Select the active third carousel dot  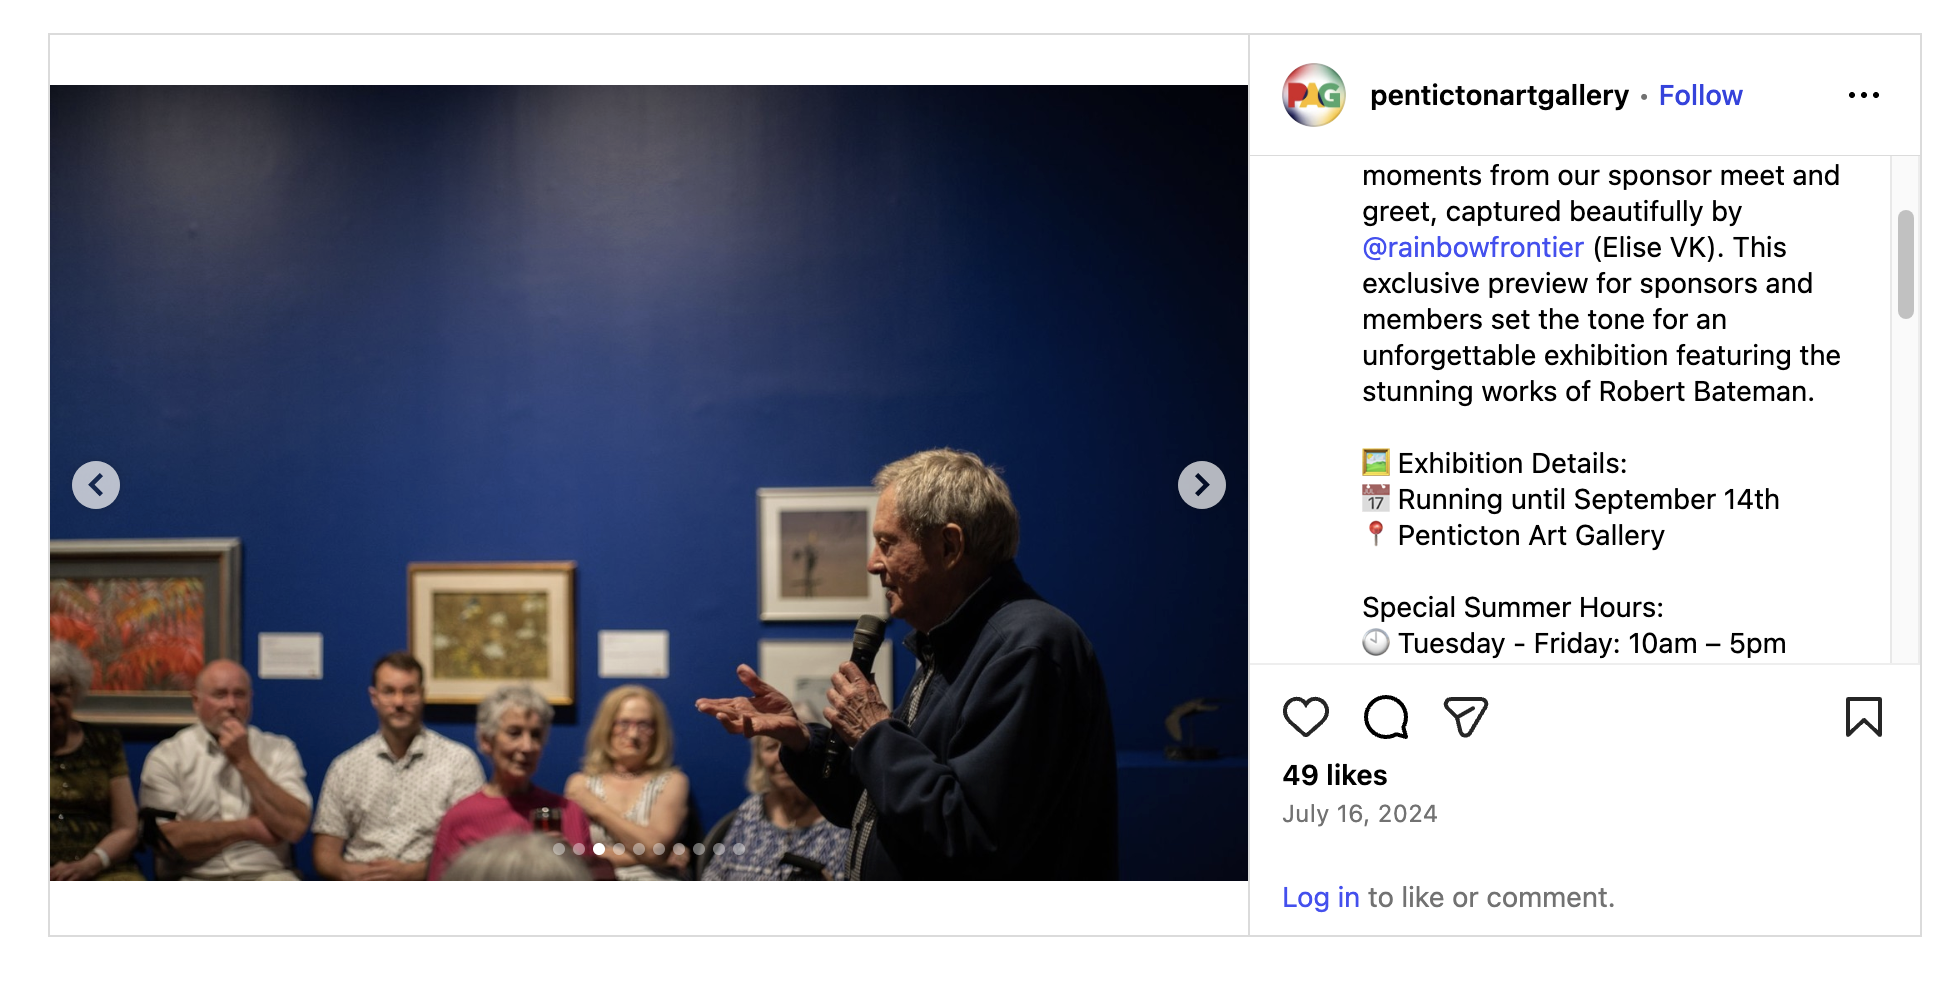click(x=599, y=849)
